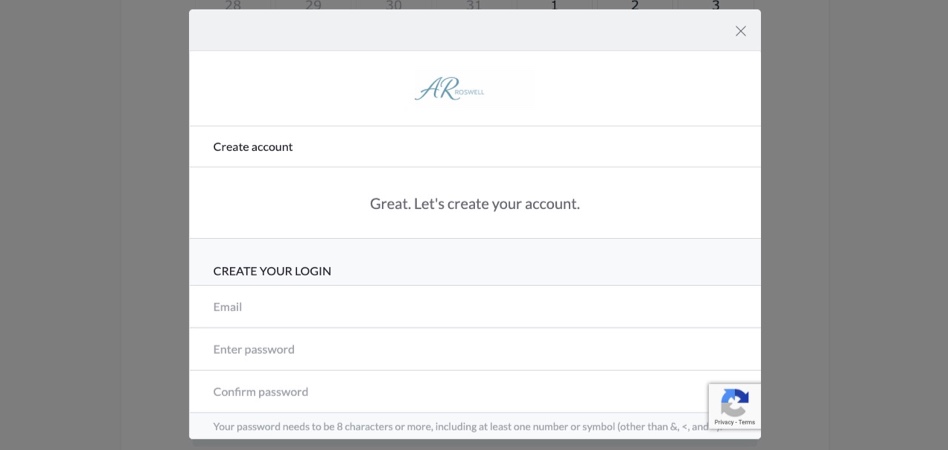Select the Enter password field
Image resolution: width=948 pixels, height=450 pixels.
pyautogui.click(x=475, y=349)
